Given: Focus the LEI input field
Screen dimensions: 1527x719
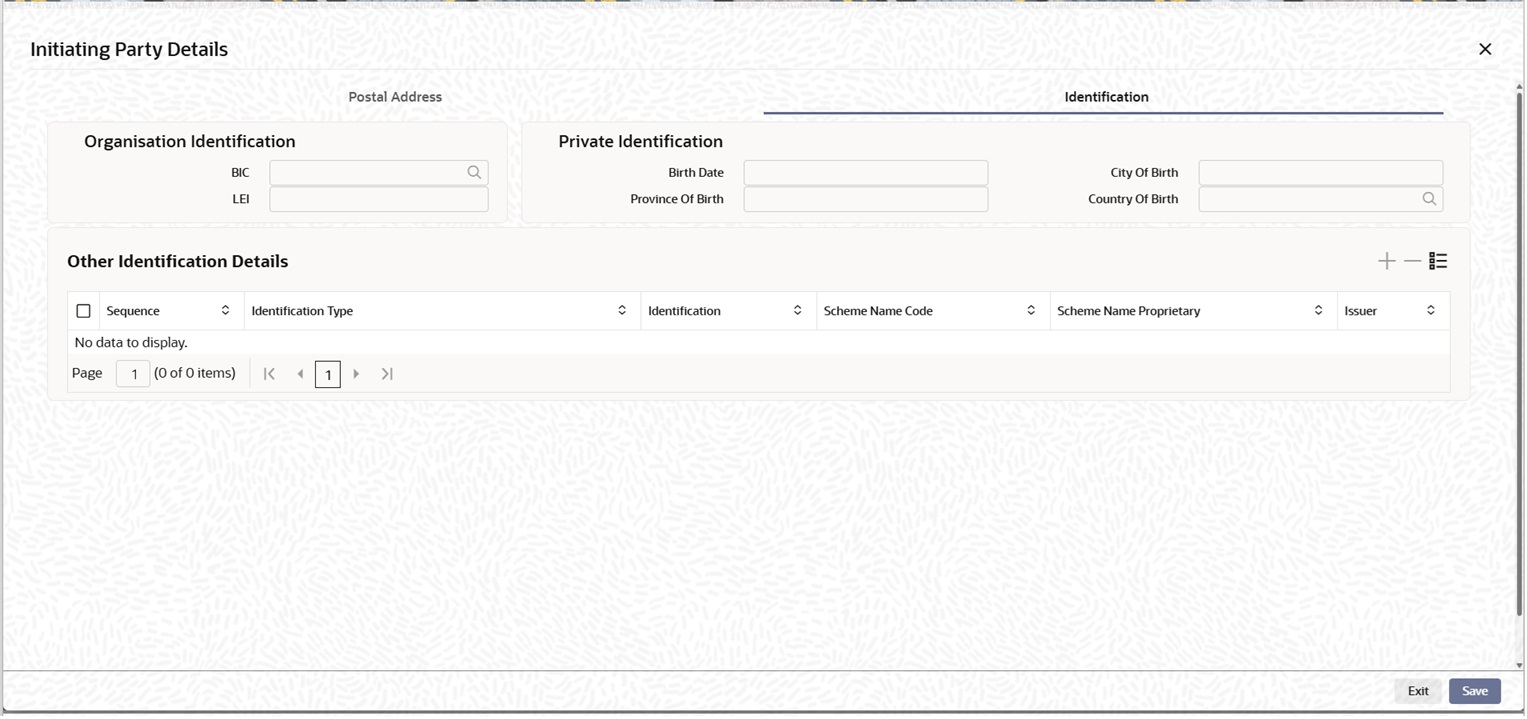Looking at the screenshot, I should (378, 199).
